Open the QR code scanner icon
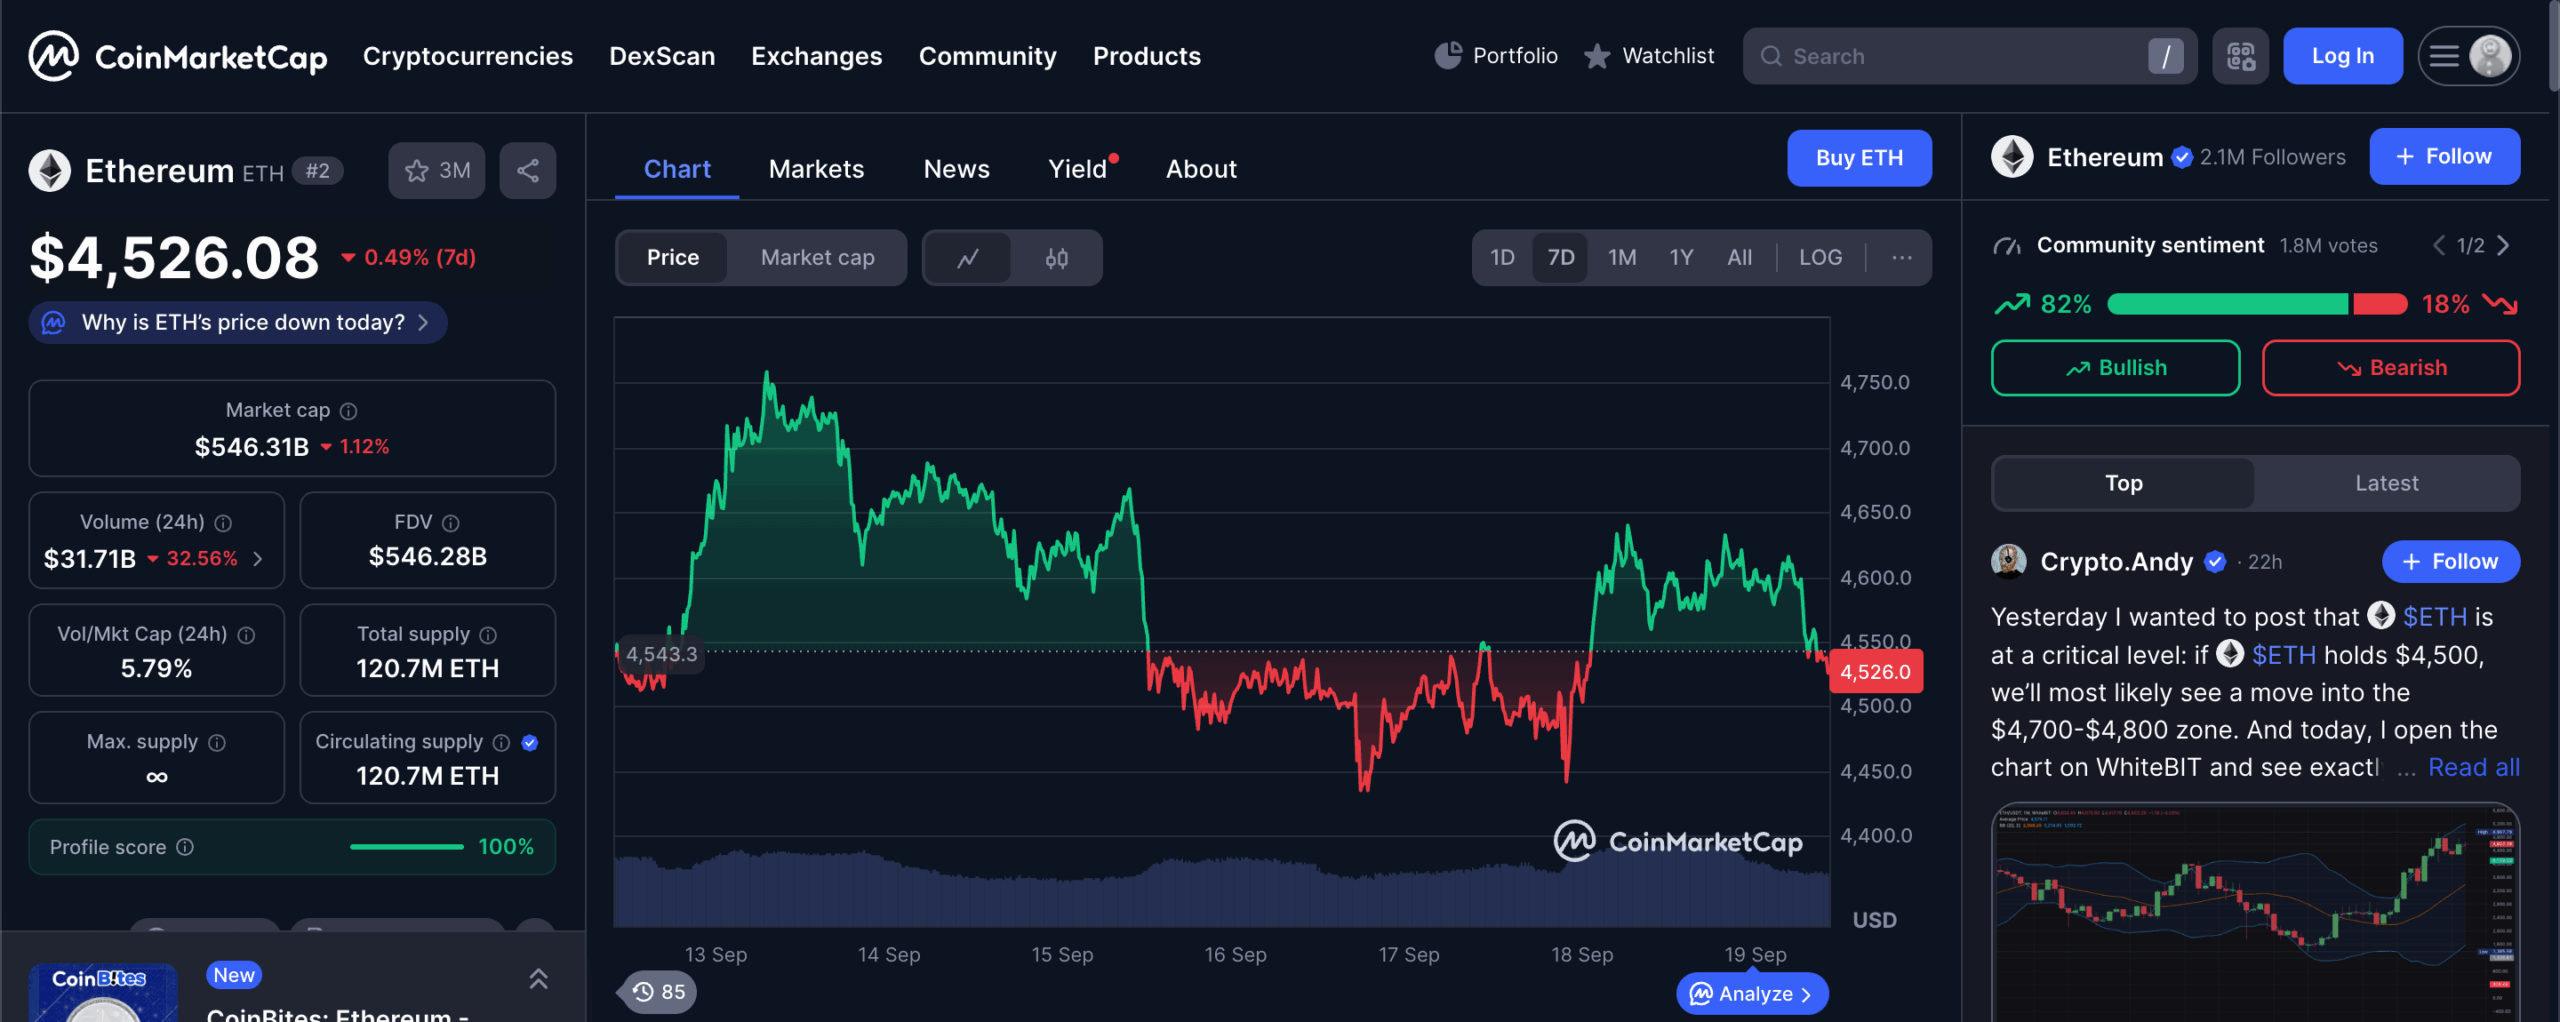This screenshot has width=2560, height=1022. point(2240,56)
